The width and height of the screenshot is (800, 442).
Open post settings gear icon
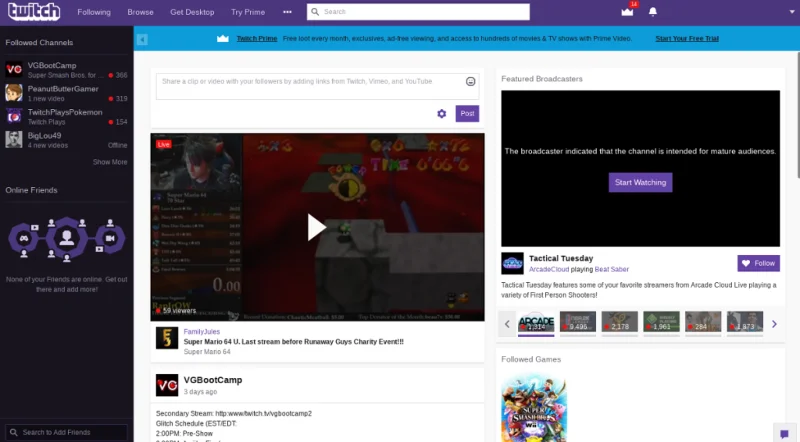click(x=442, y=114)
